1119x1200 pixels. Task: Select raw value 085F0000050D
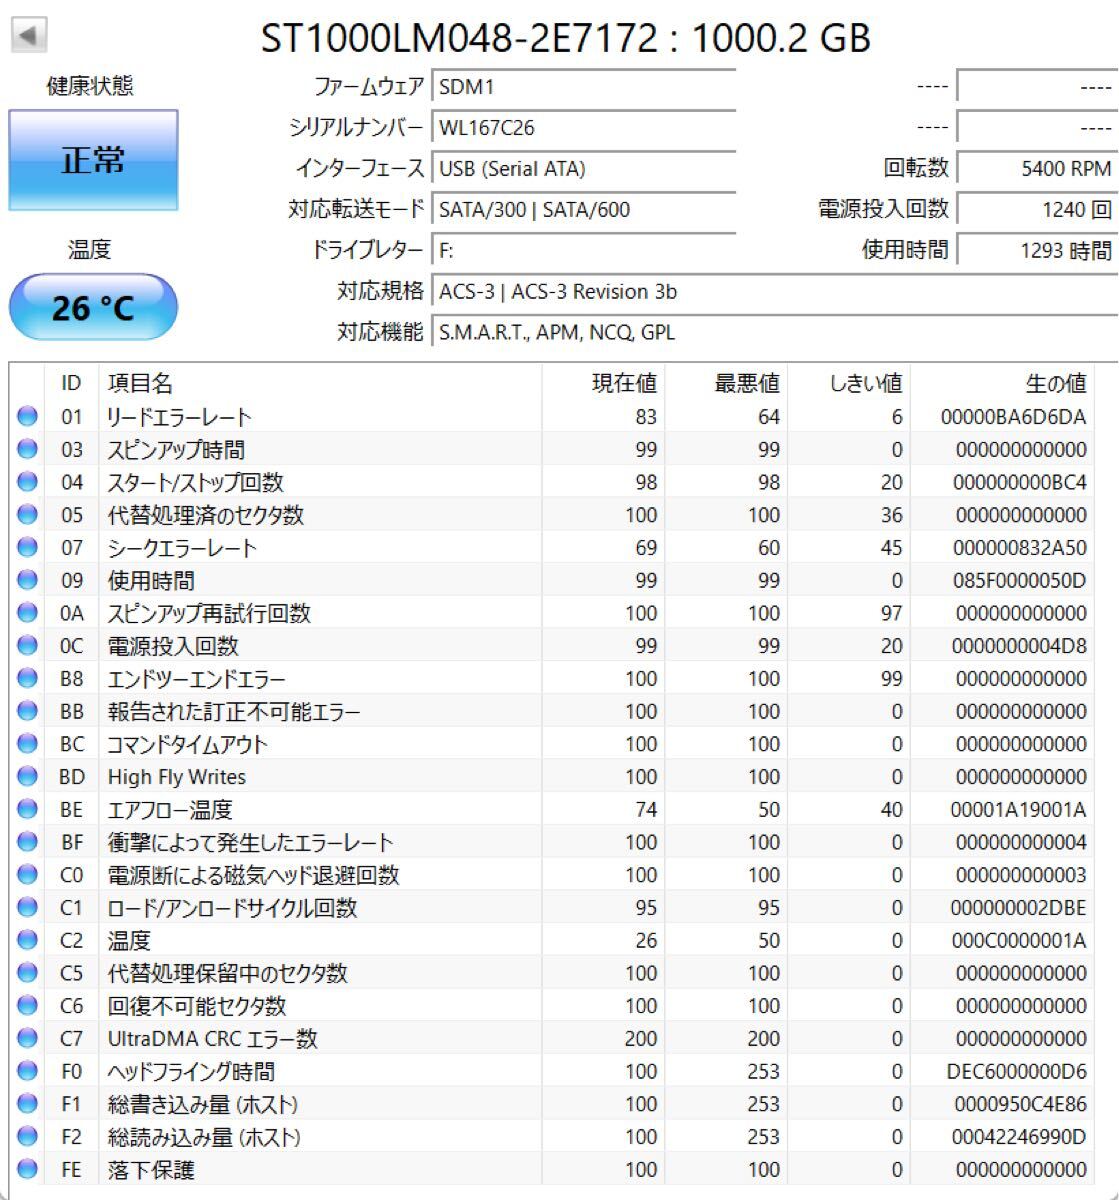pos(1019,580)
